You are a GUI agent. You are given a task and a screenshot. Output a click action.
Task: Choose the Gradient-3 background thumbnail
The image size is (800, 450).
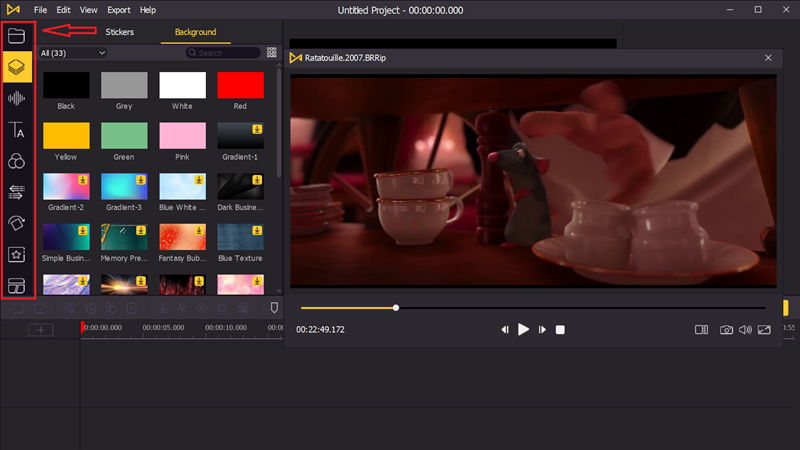point(124,186)
